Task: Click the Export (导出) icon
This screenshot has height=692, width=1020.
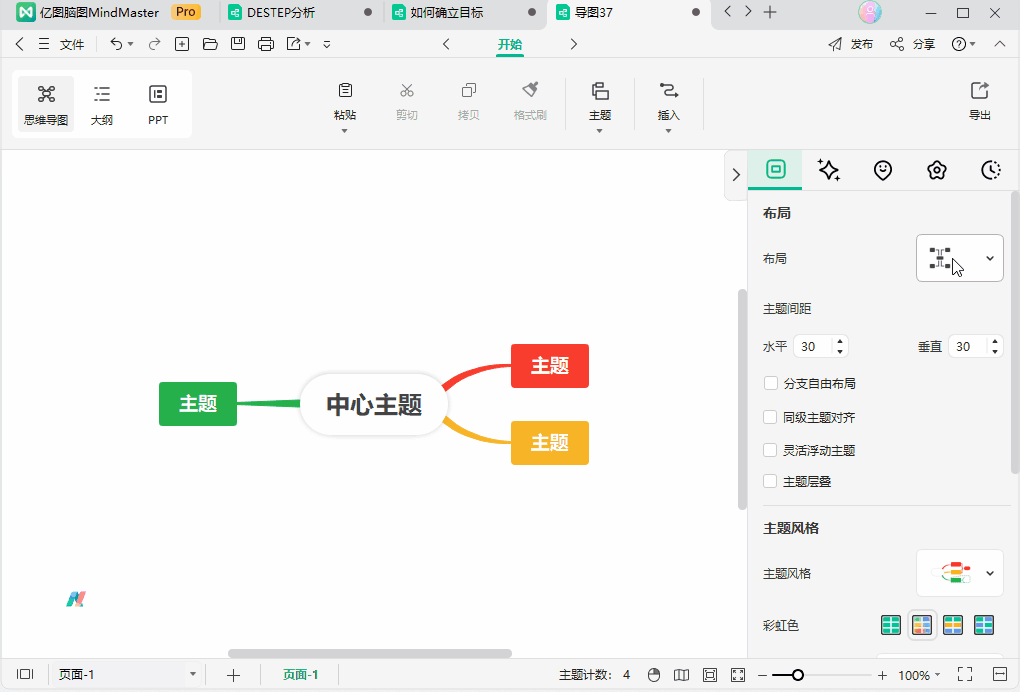Action: coord(980,91)
